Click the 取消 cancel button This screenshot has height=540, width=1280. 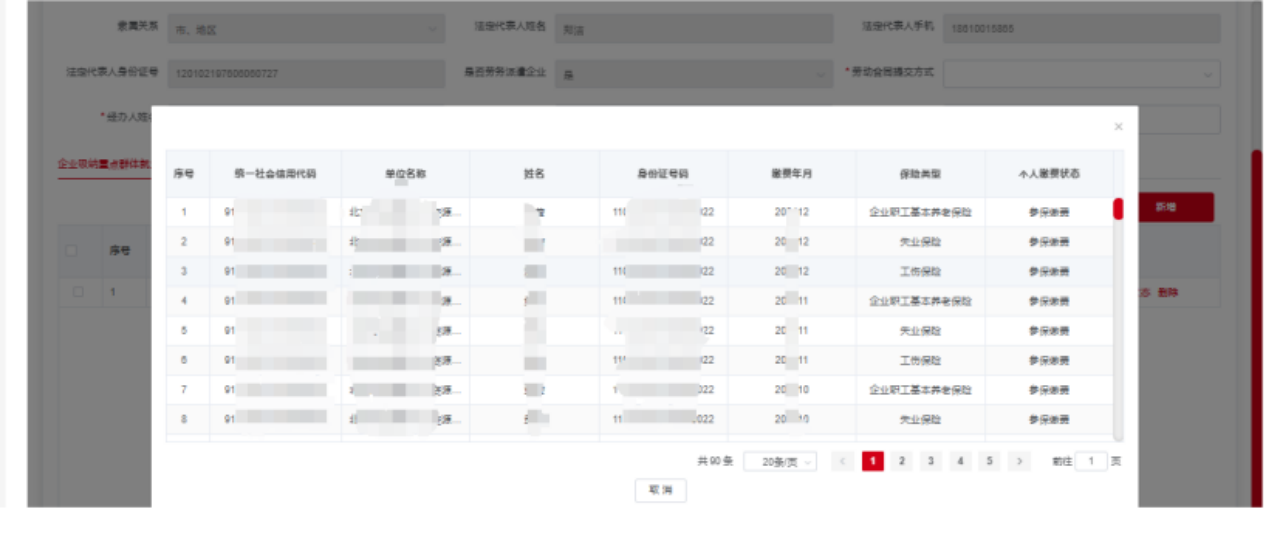click(x=661, y=490)
